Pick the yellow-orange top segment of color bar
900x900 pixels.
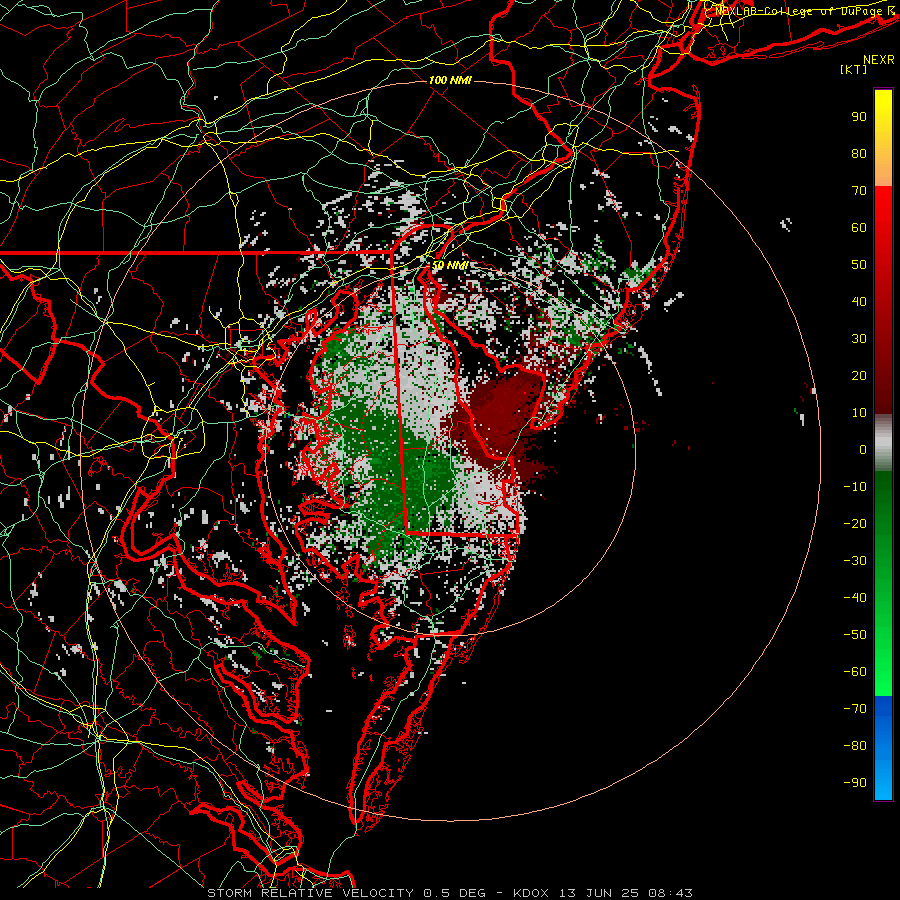coord(883,138)
